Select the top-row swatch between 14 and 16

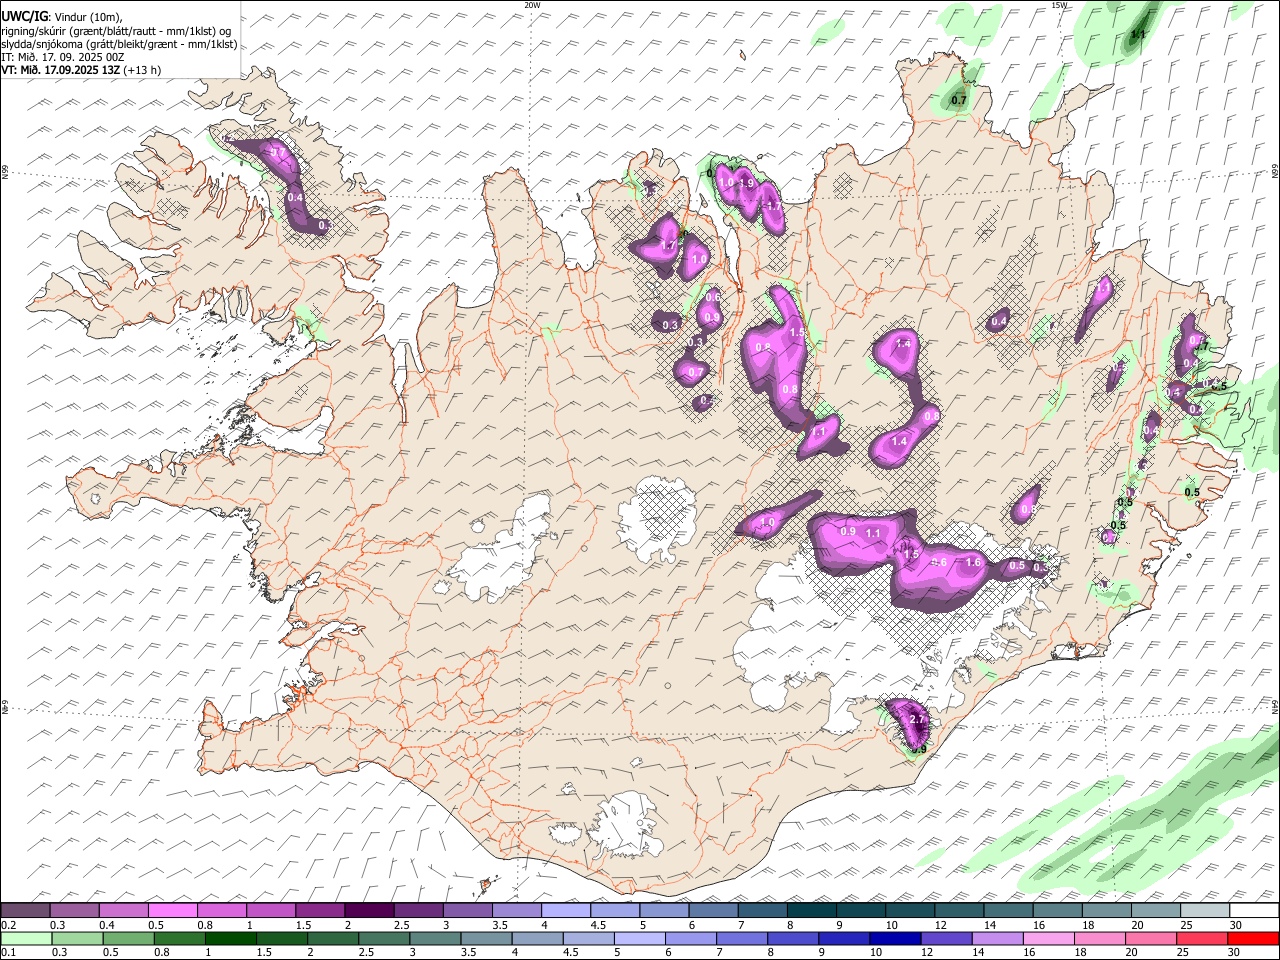(x=1009, y=911)
